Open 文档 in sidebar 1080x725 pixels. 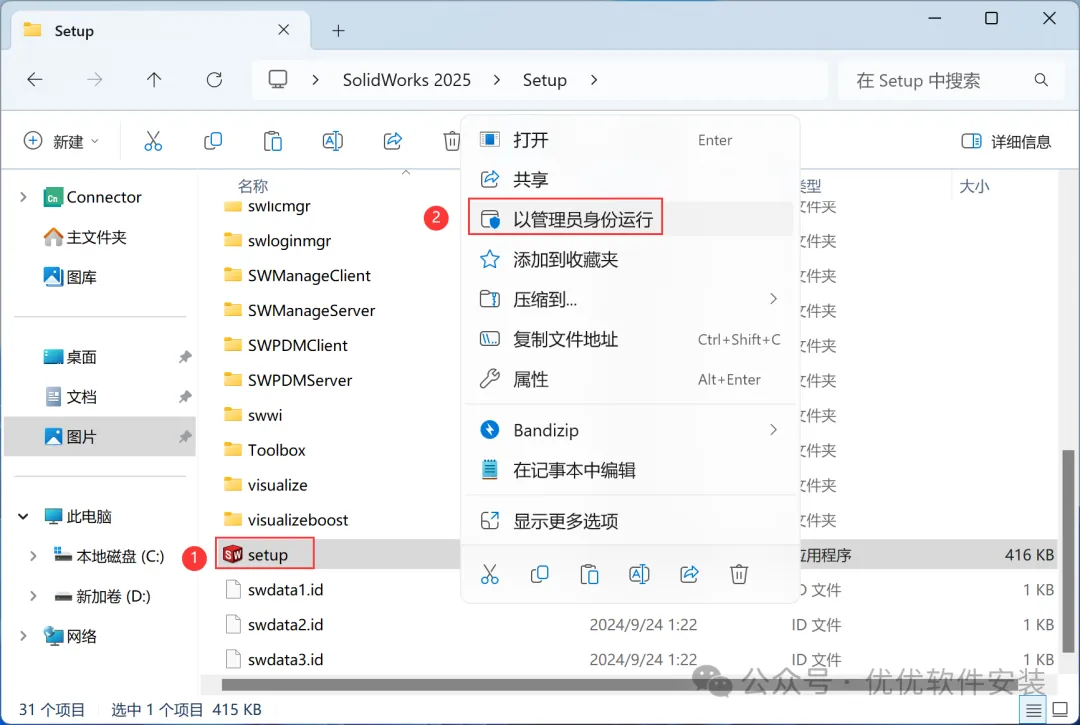click(70, 397)
